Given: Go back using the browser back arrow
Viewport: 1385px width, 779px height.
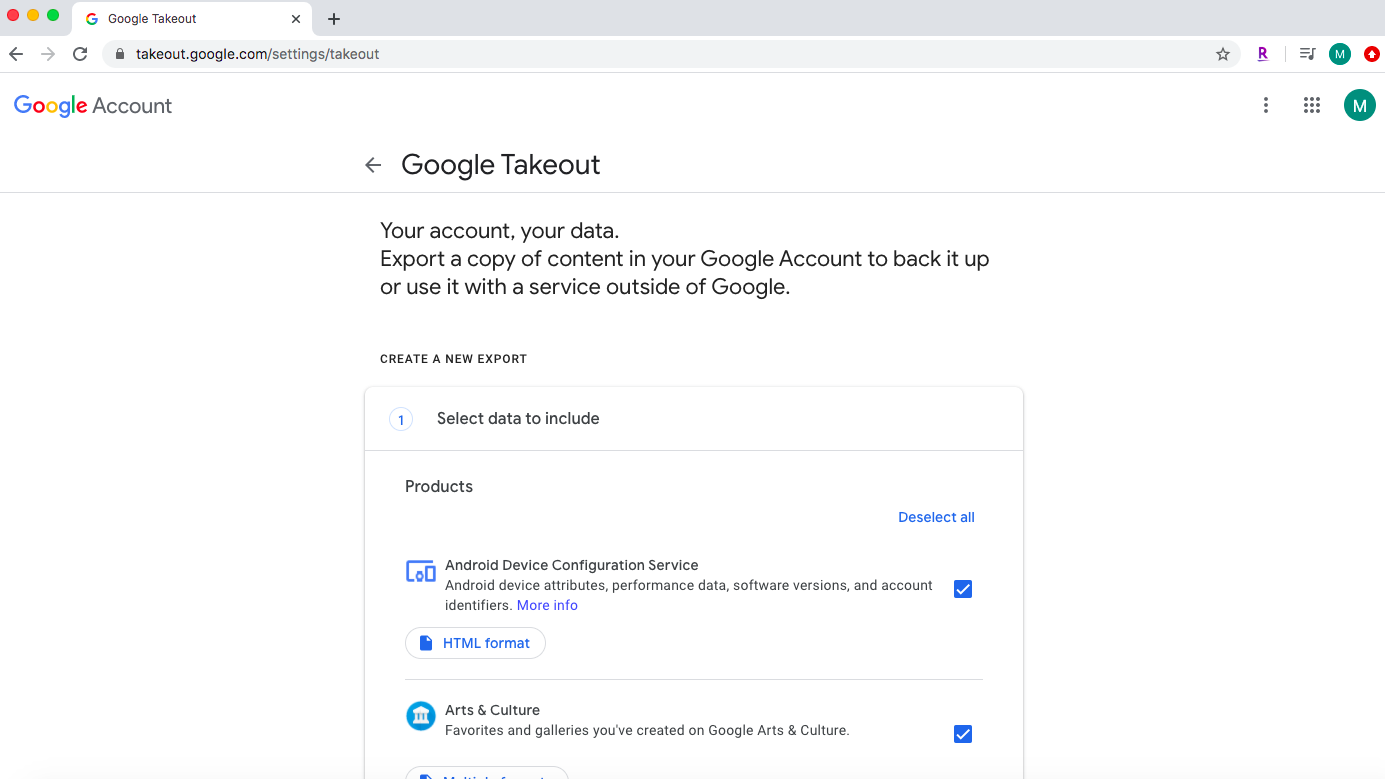Looking at the screenshot, I should click(16, 54).
